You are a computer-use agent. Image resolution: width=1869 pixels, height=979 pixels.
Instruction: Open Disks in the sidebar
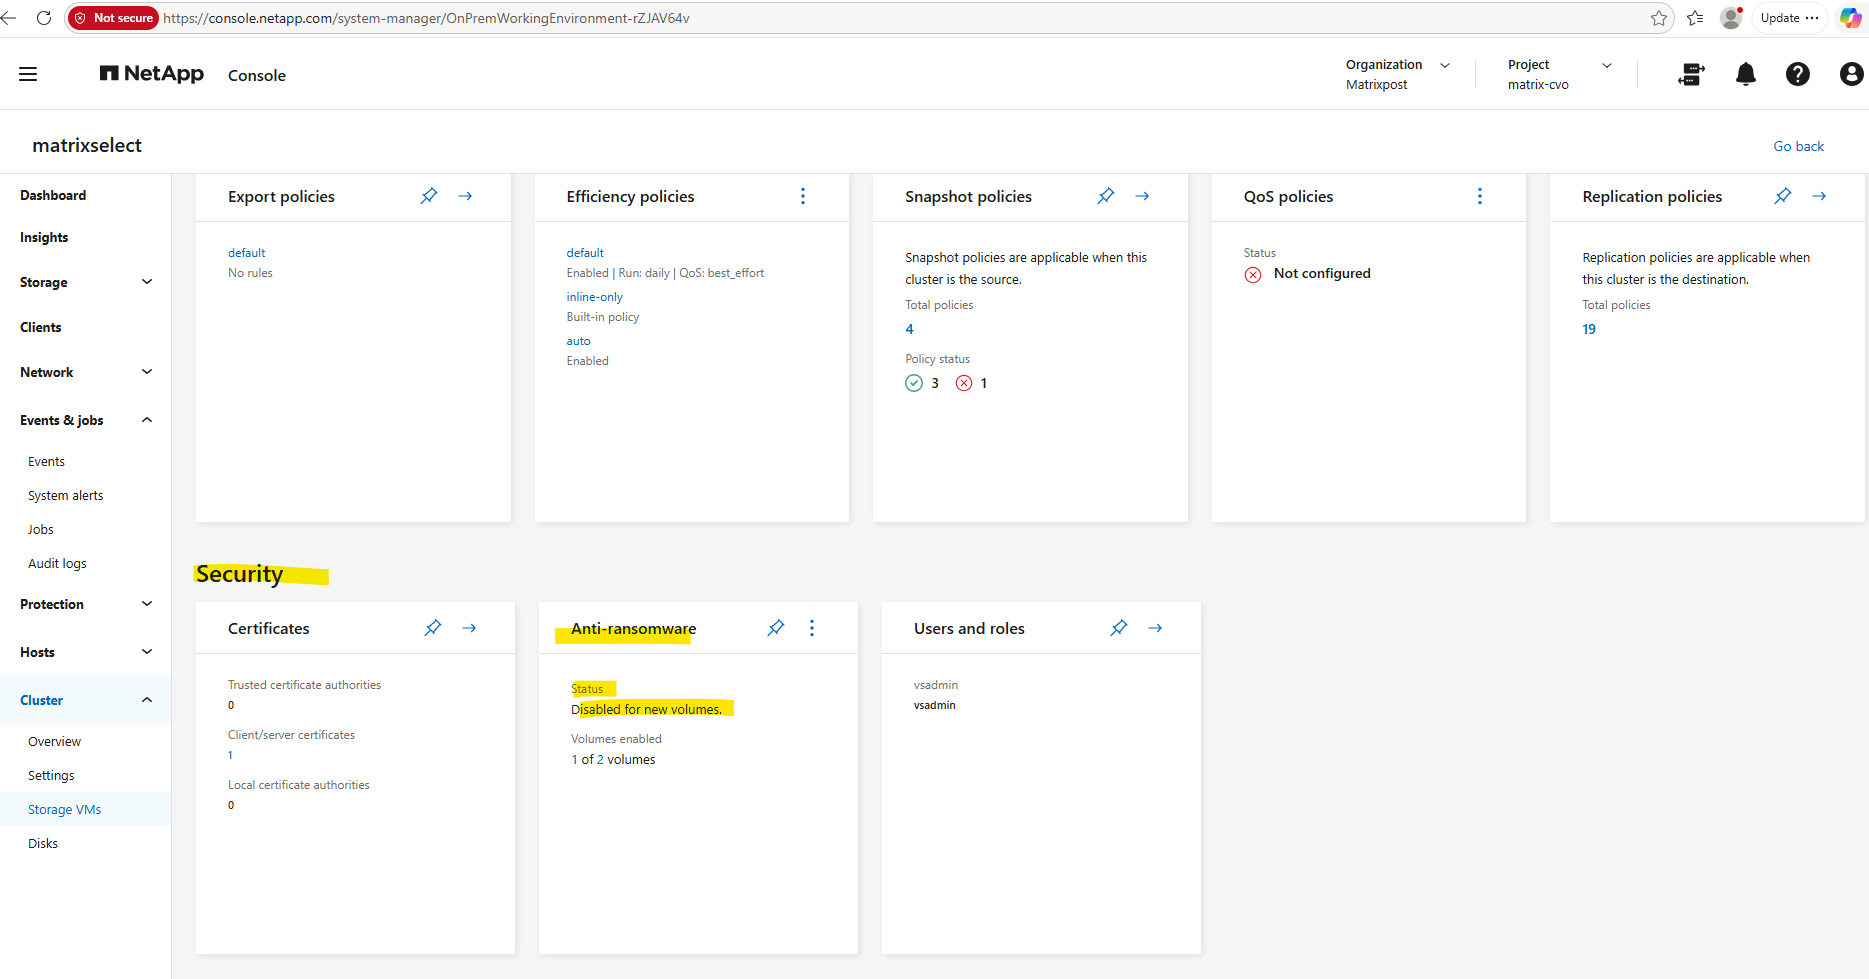43,843
